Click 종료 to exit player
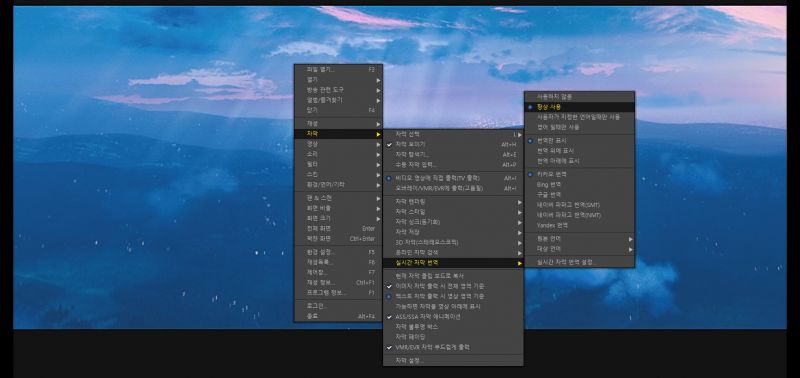The width and height of the screenshot is (800, 378). click(x=338, y=316)
